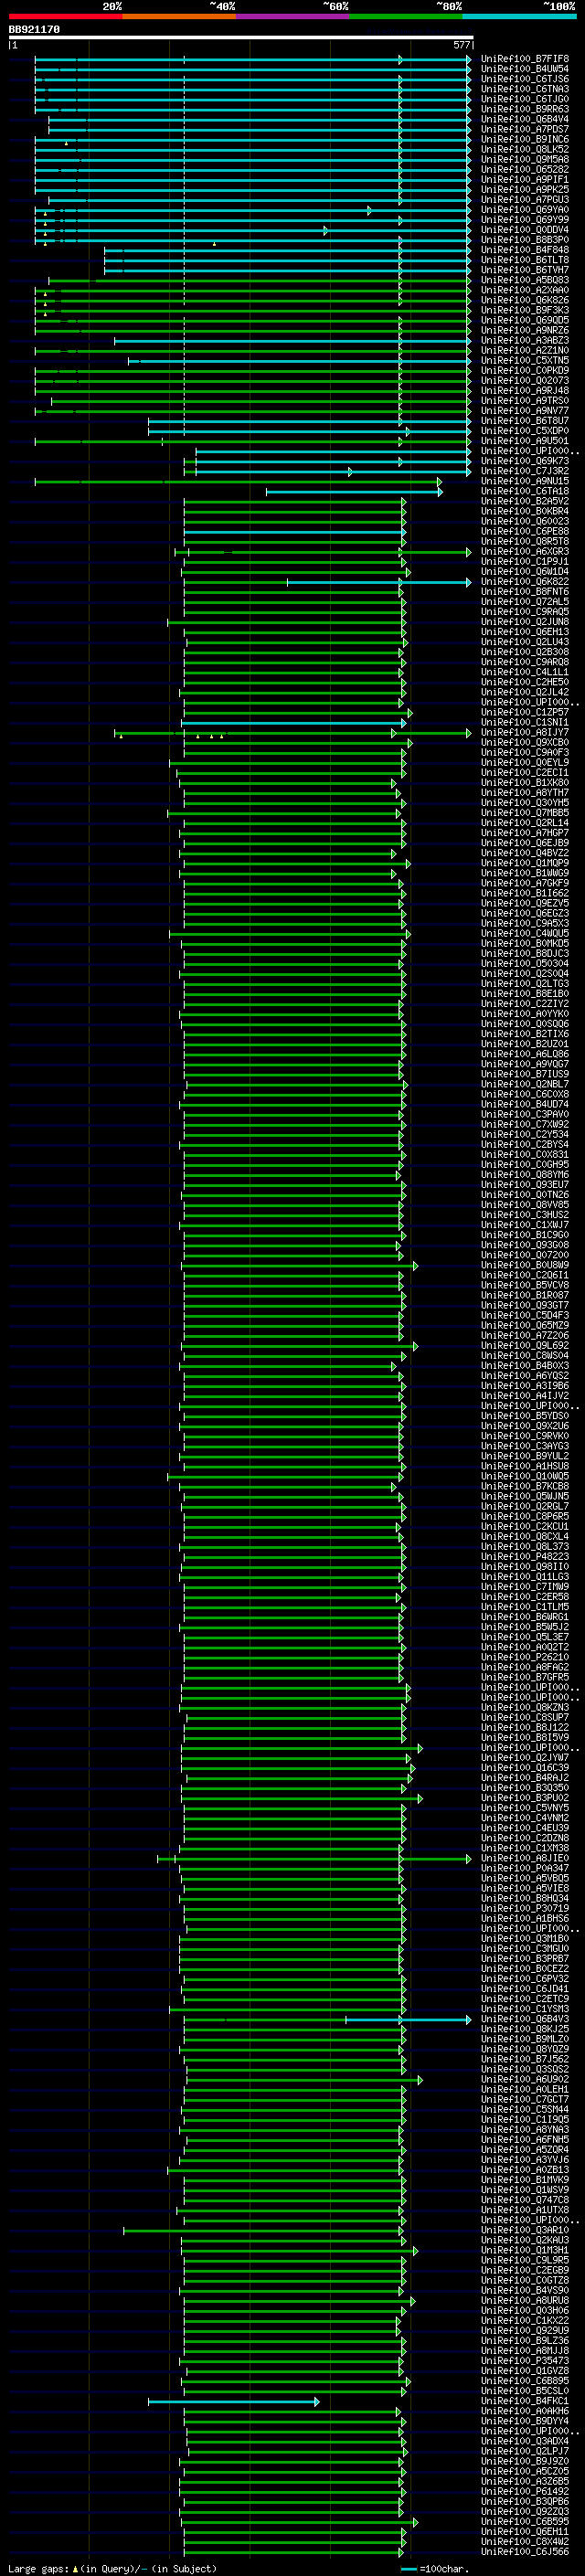Open hit UniRef100_C6TA18

tap(525, 491)
